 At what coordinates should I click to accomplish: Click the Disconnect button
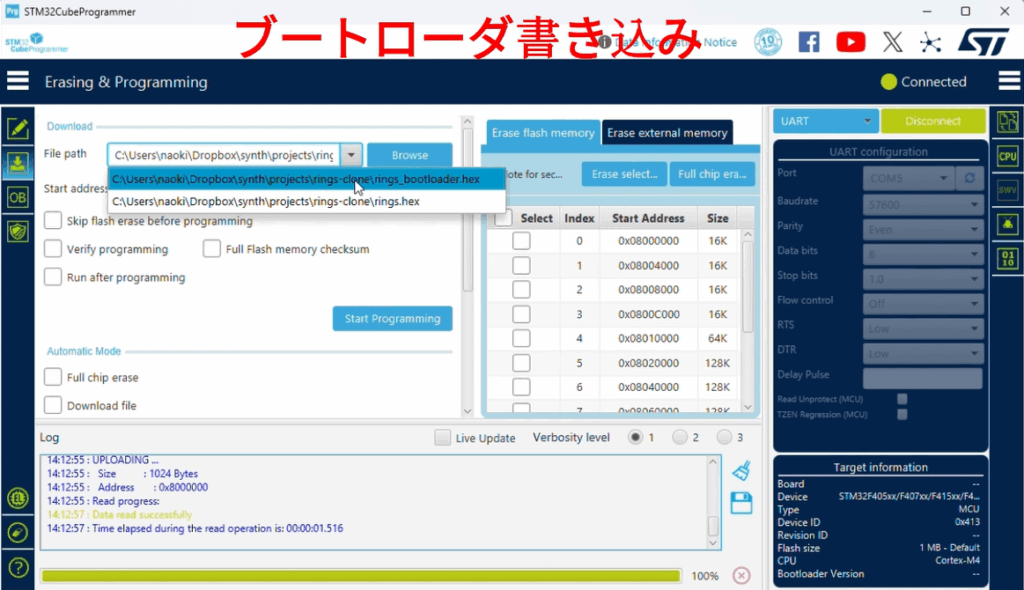pyautogui.click(x=933, y=121)
